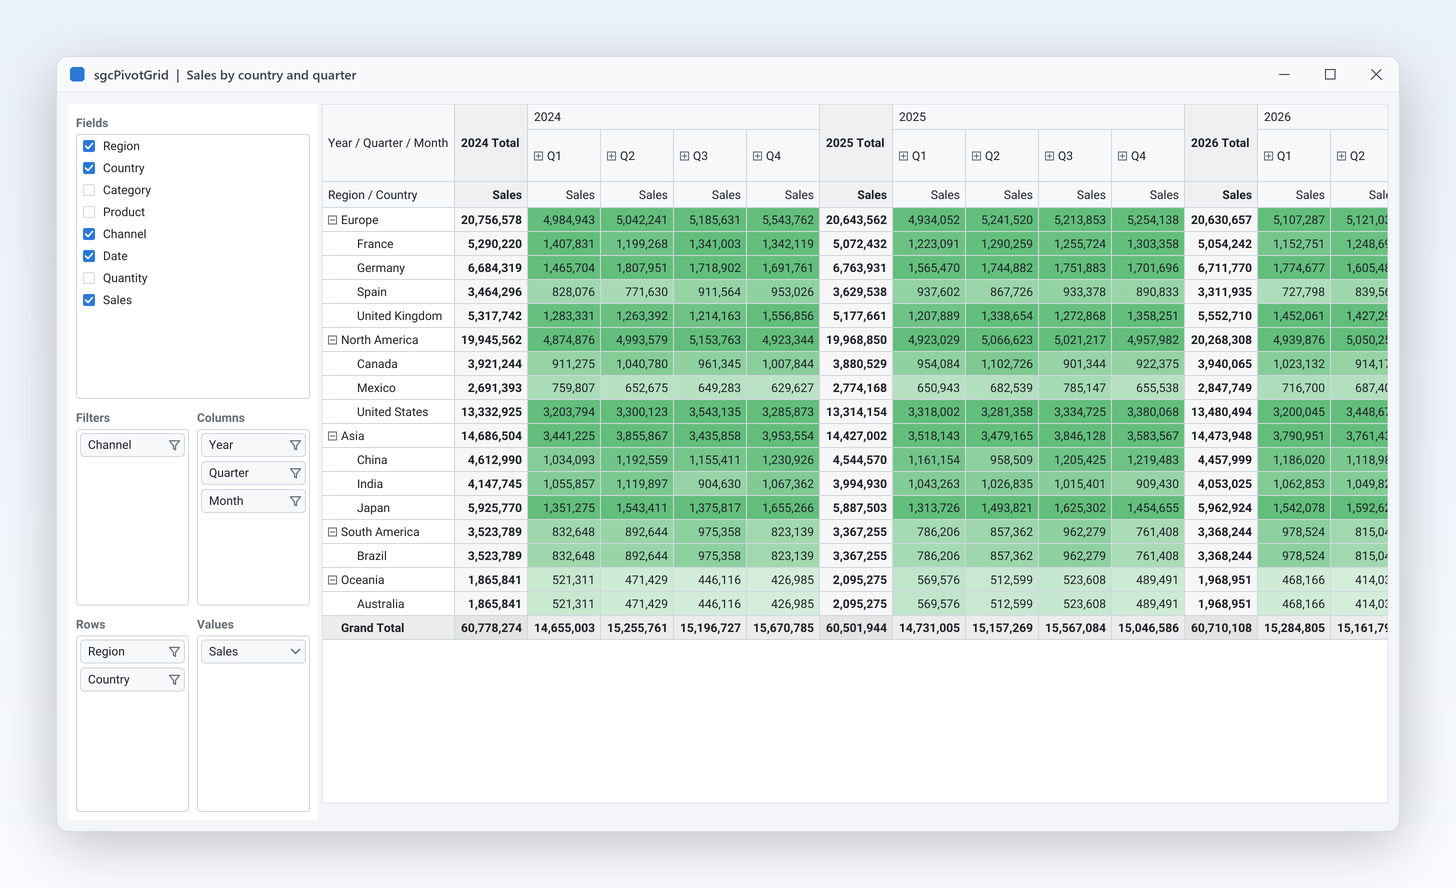The width and height of the screenshot is (1456, 888).
Task: Maximize the sgcPivotGrid window
Action: [1330, 75]
